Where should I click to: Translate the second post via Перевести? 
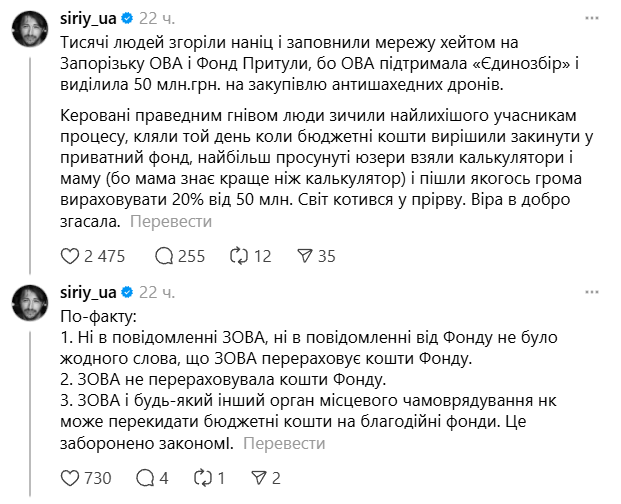click(284, 444)
